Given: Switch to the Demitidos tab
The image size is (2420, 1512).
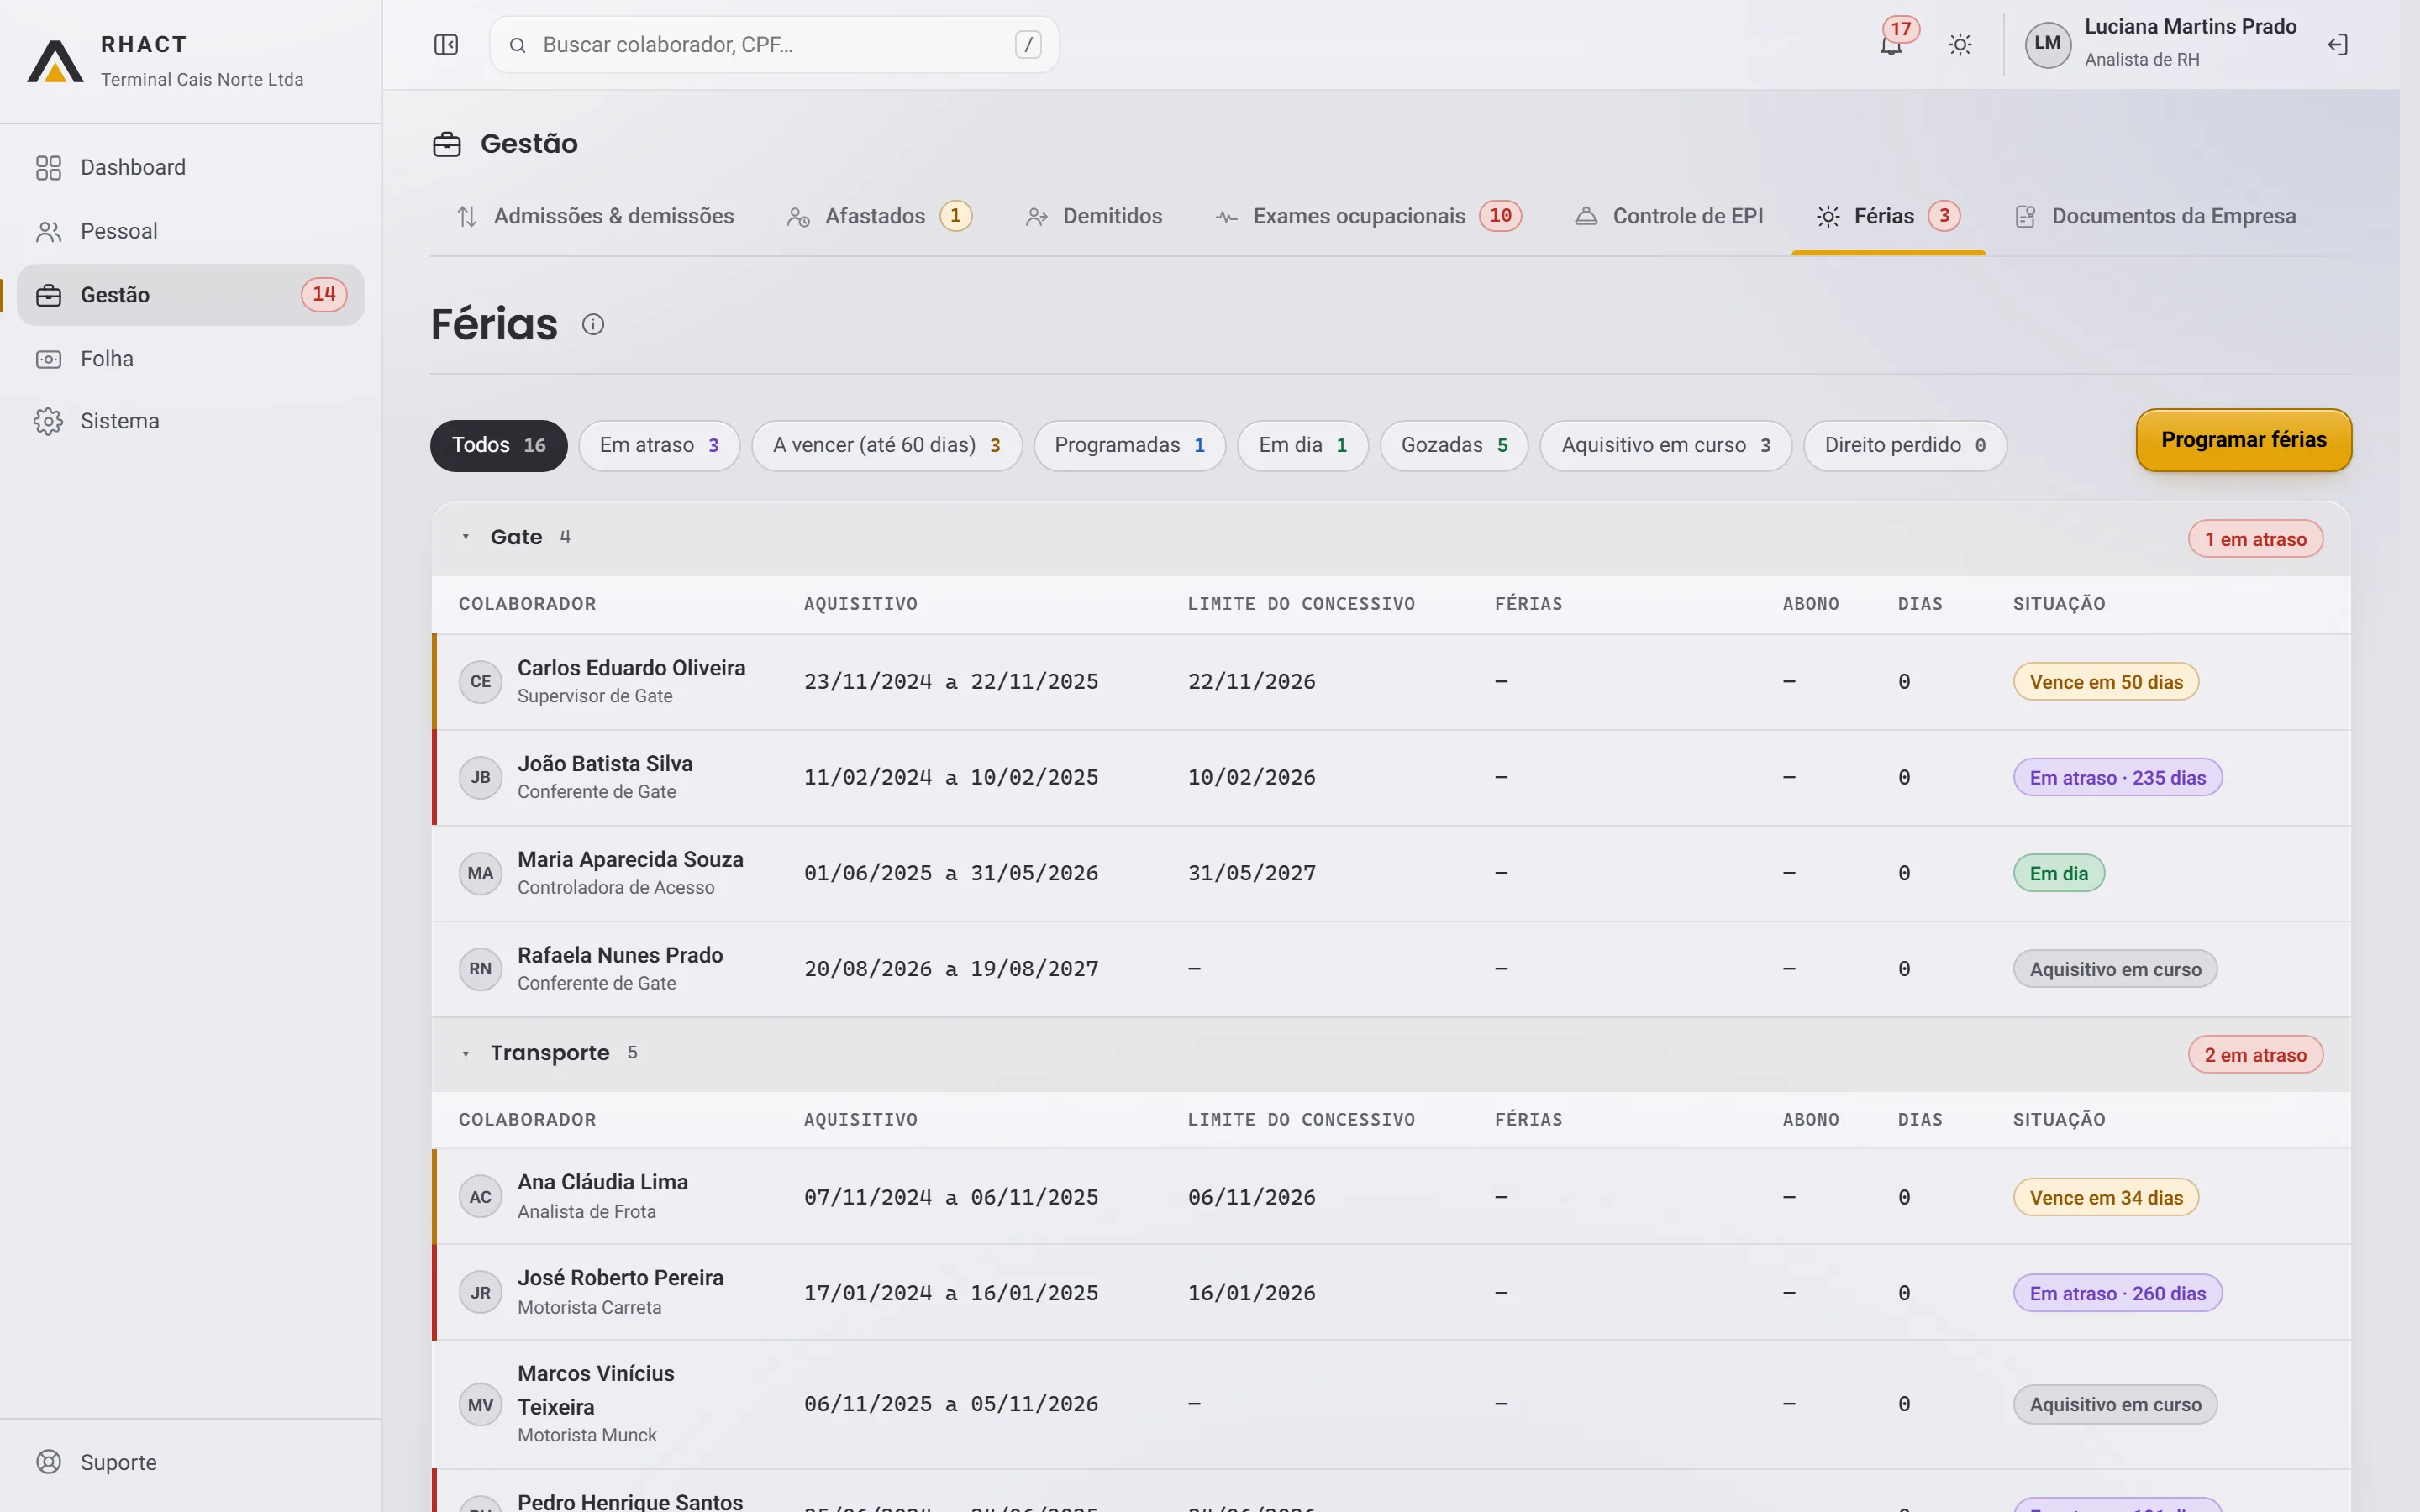Looking at the screenshot, I should point(1093,216).
